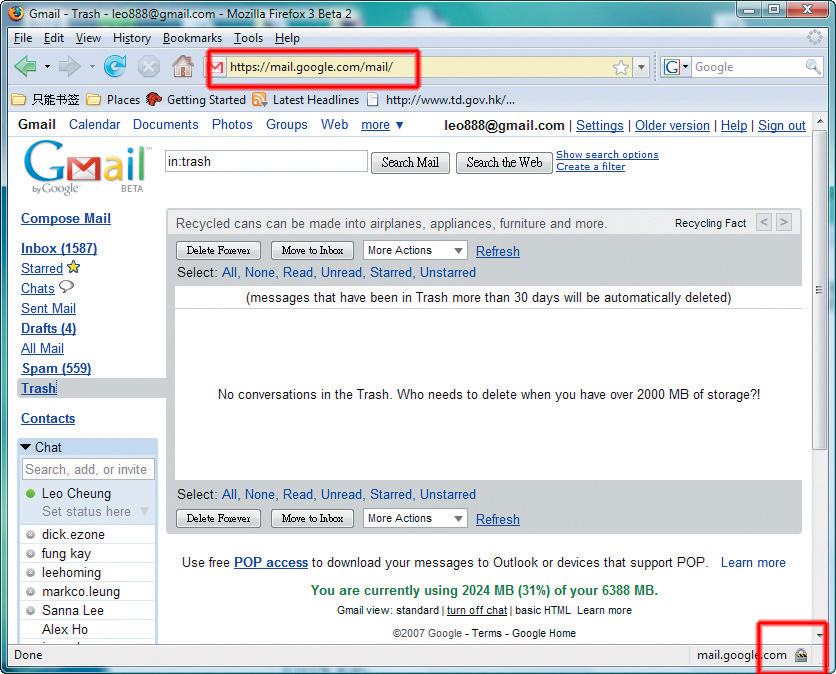Open the History menu
Viewport: 836px width, 674px height.
[132, 38]
